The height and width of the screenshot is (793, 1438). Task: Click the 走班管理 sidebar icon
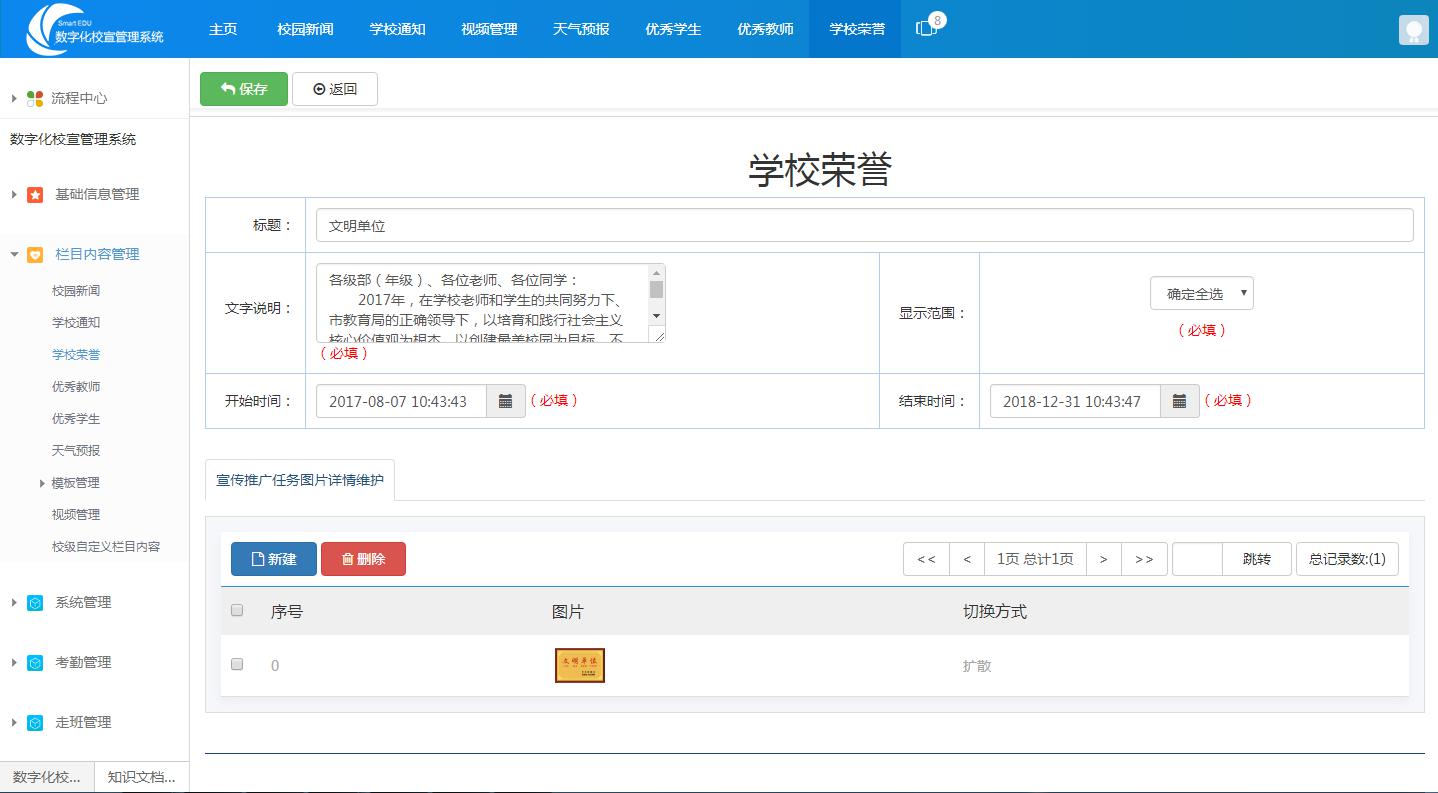click(34, 722)
